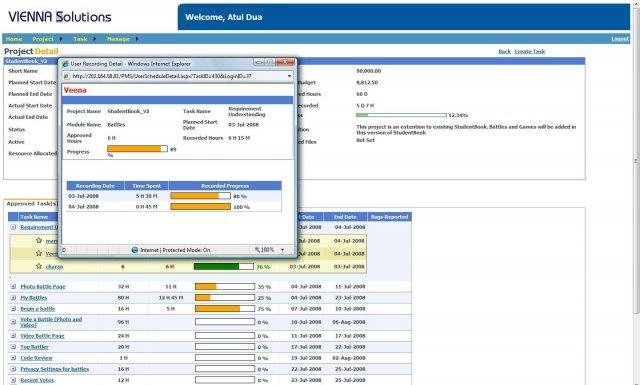Expand the Begin a Battle task row
Viewport: 640px width, 385px height.
pyautogui.click(x=13, y=309)
